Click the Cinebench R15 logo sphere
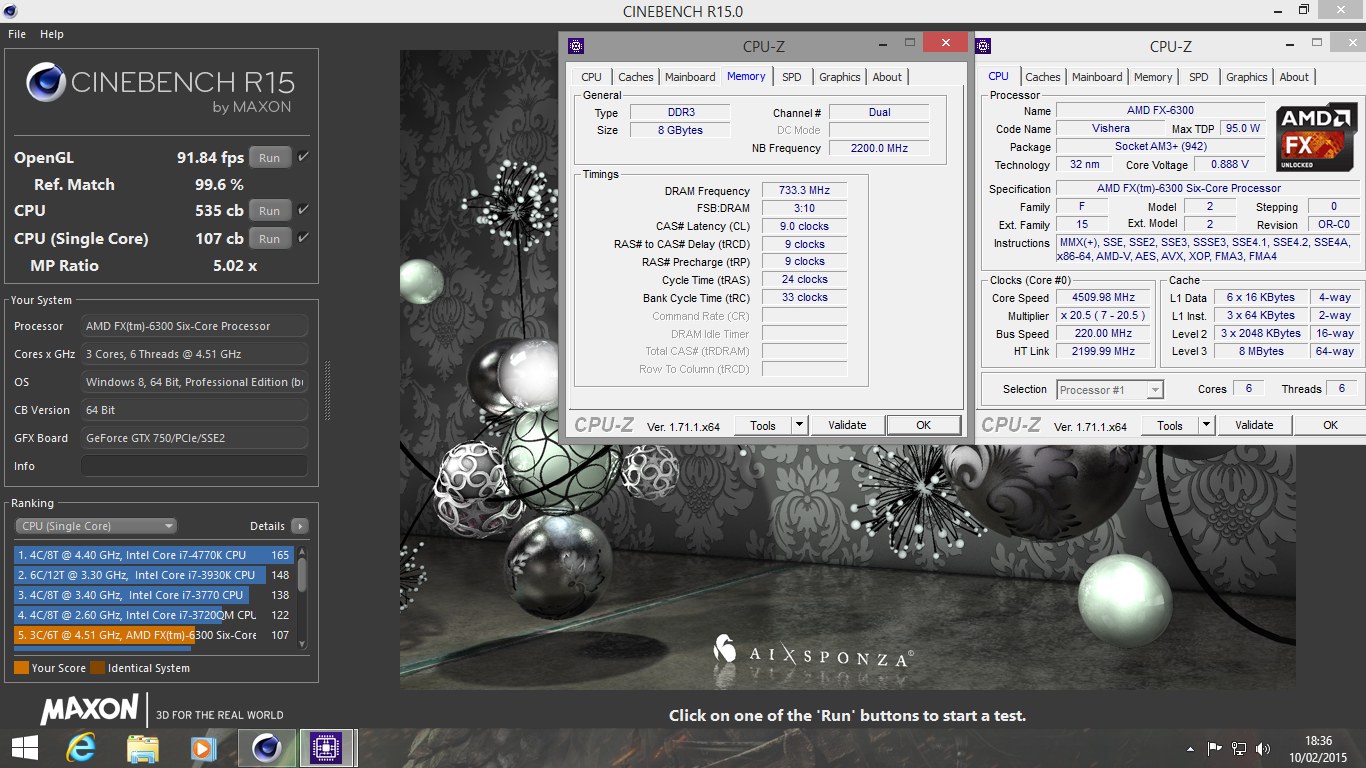Screen dimensions: 1366x768 point(46,84)
